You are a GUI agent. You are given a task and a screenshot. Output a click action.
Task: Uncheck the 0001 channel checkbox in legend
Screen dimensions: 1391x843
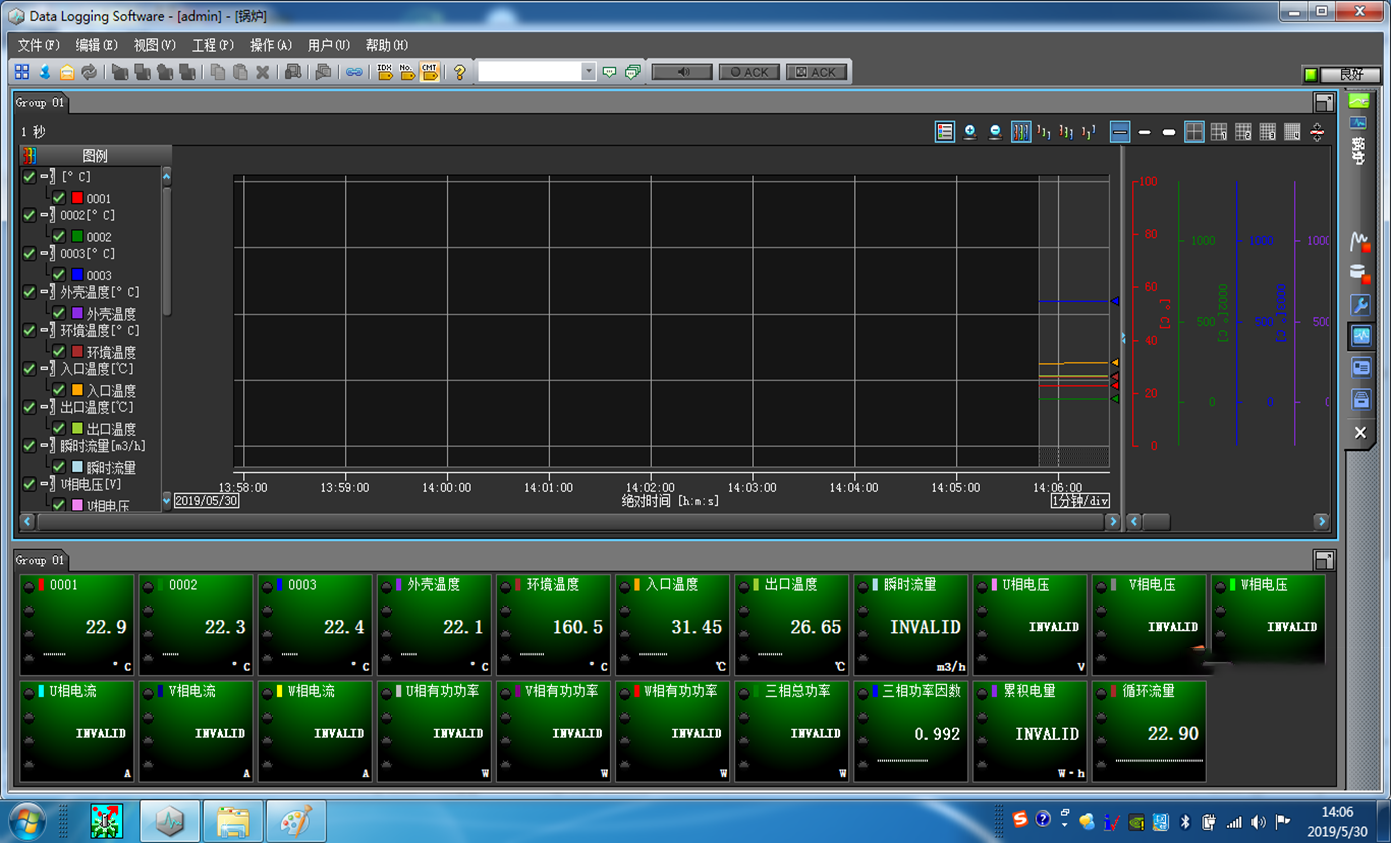[x=59, y=198]
